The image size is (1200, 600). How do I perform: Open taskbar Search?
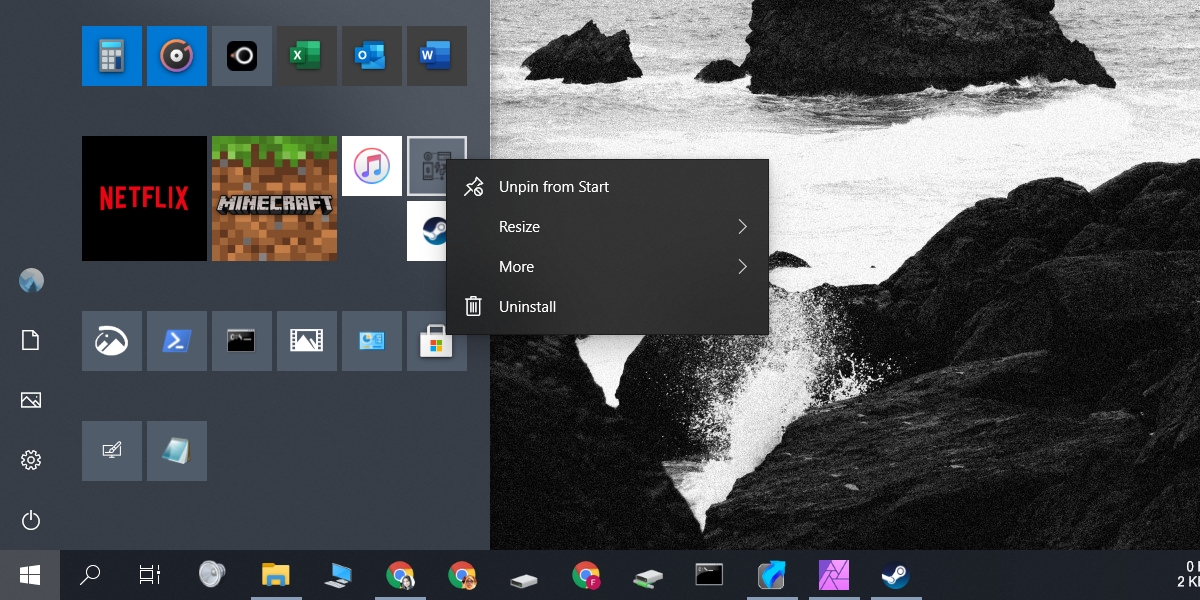click(x=90, y=575)
